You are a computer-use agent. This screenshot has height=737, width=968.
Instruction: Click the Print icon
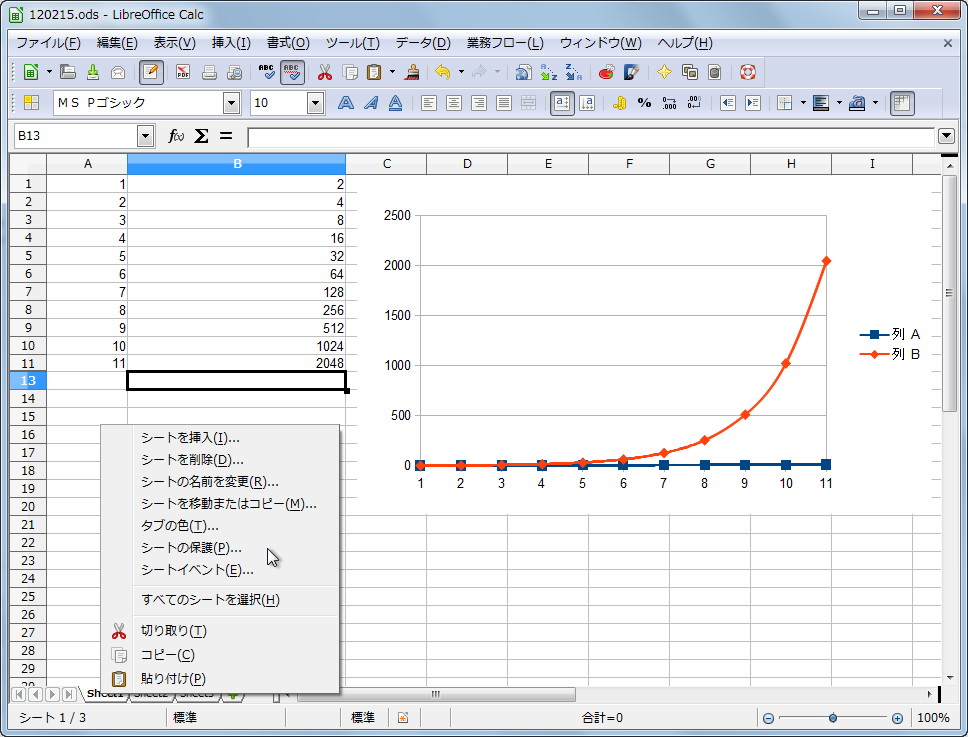click(209, 72)
